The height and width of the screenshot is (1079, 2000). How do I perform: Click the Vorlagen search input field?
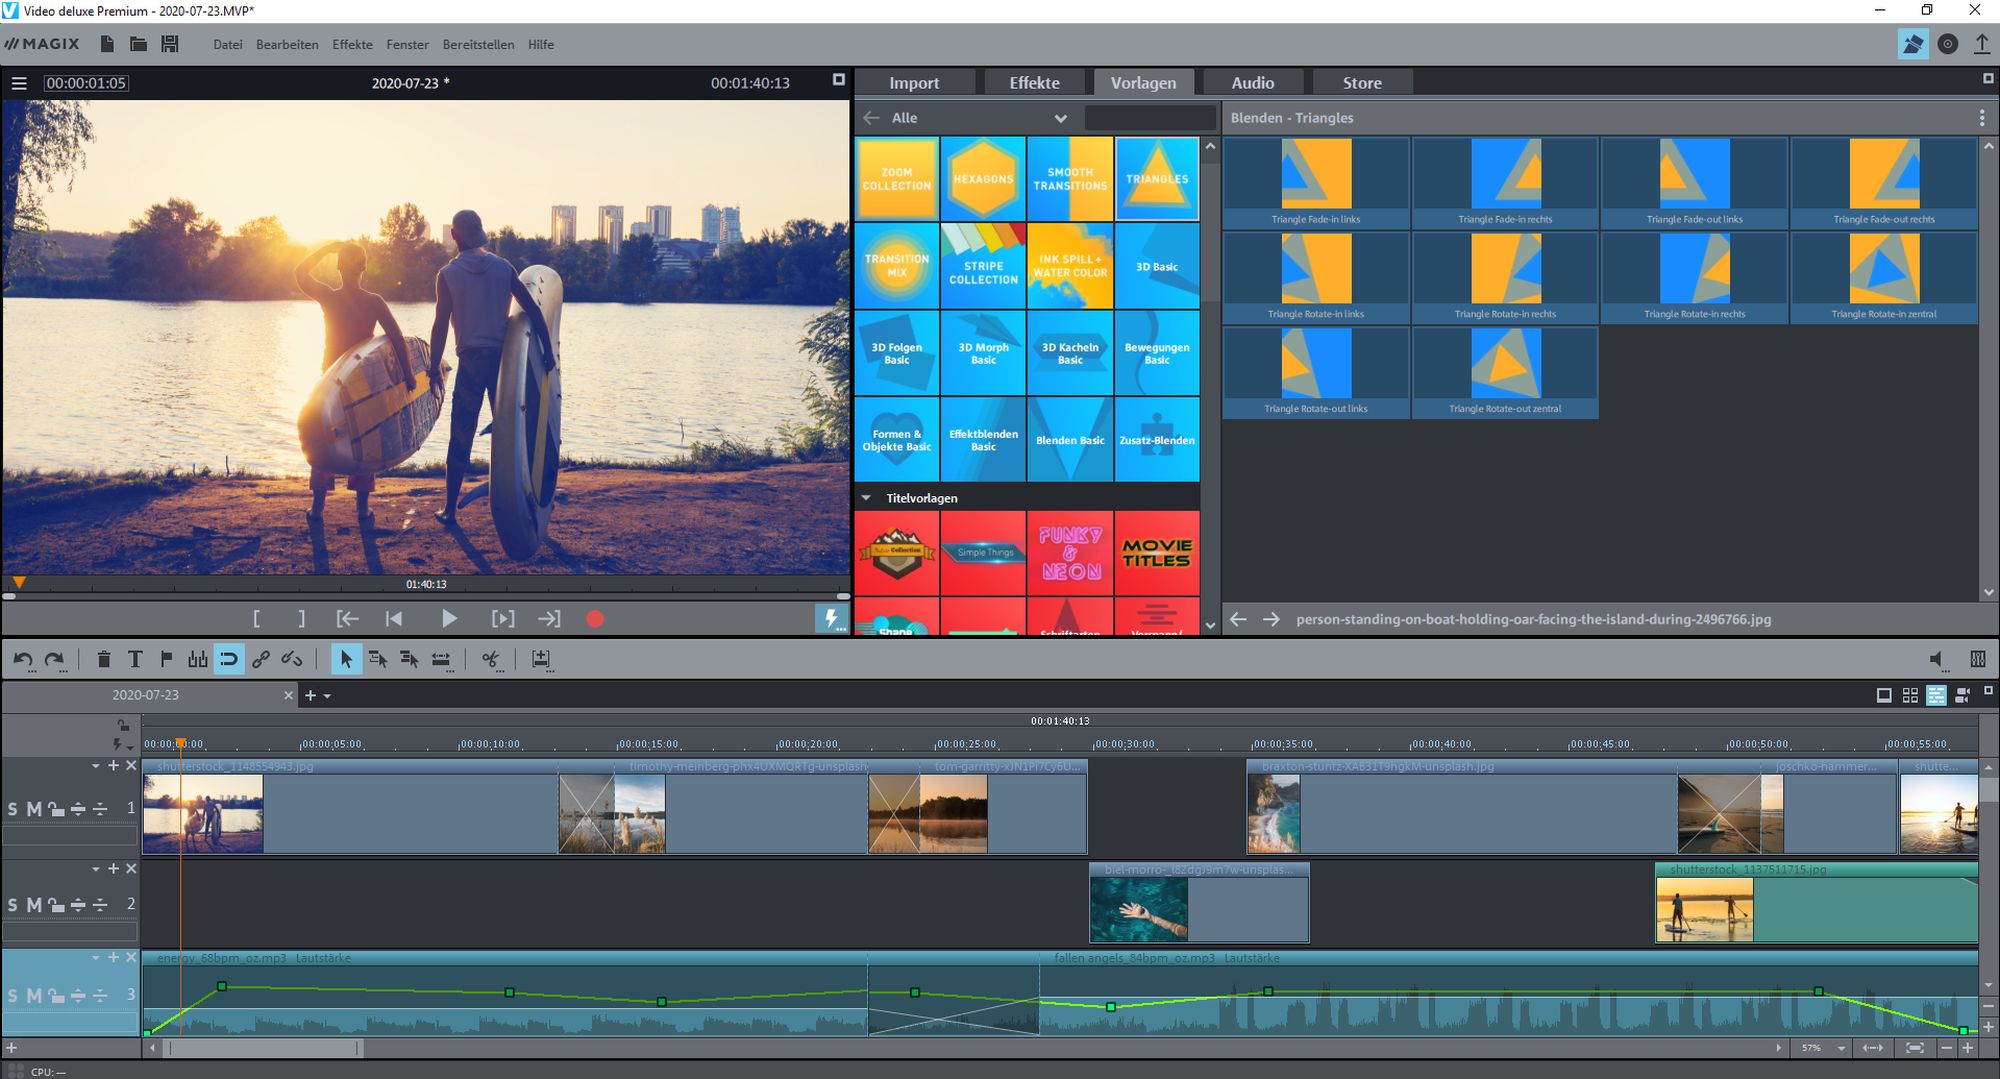pyautogui.click(x=1150, y=118)
